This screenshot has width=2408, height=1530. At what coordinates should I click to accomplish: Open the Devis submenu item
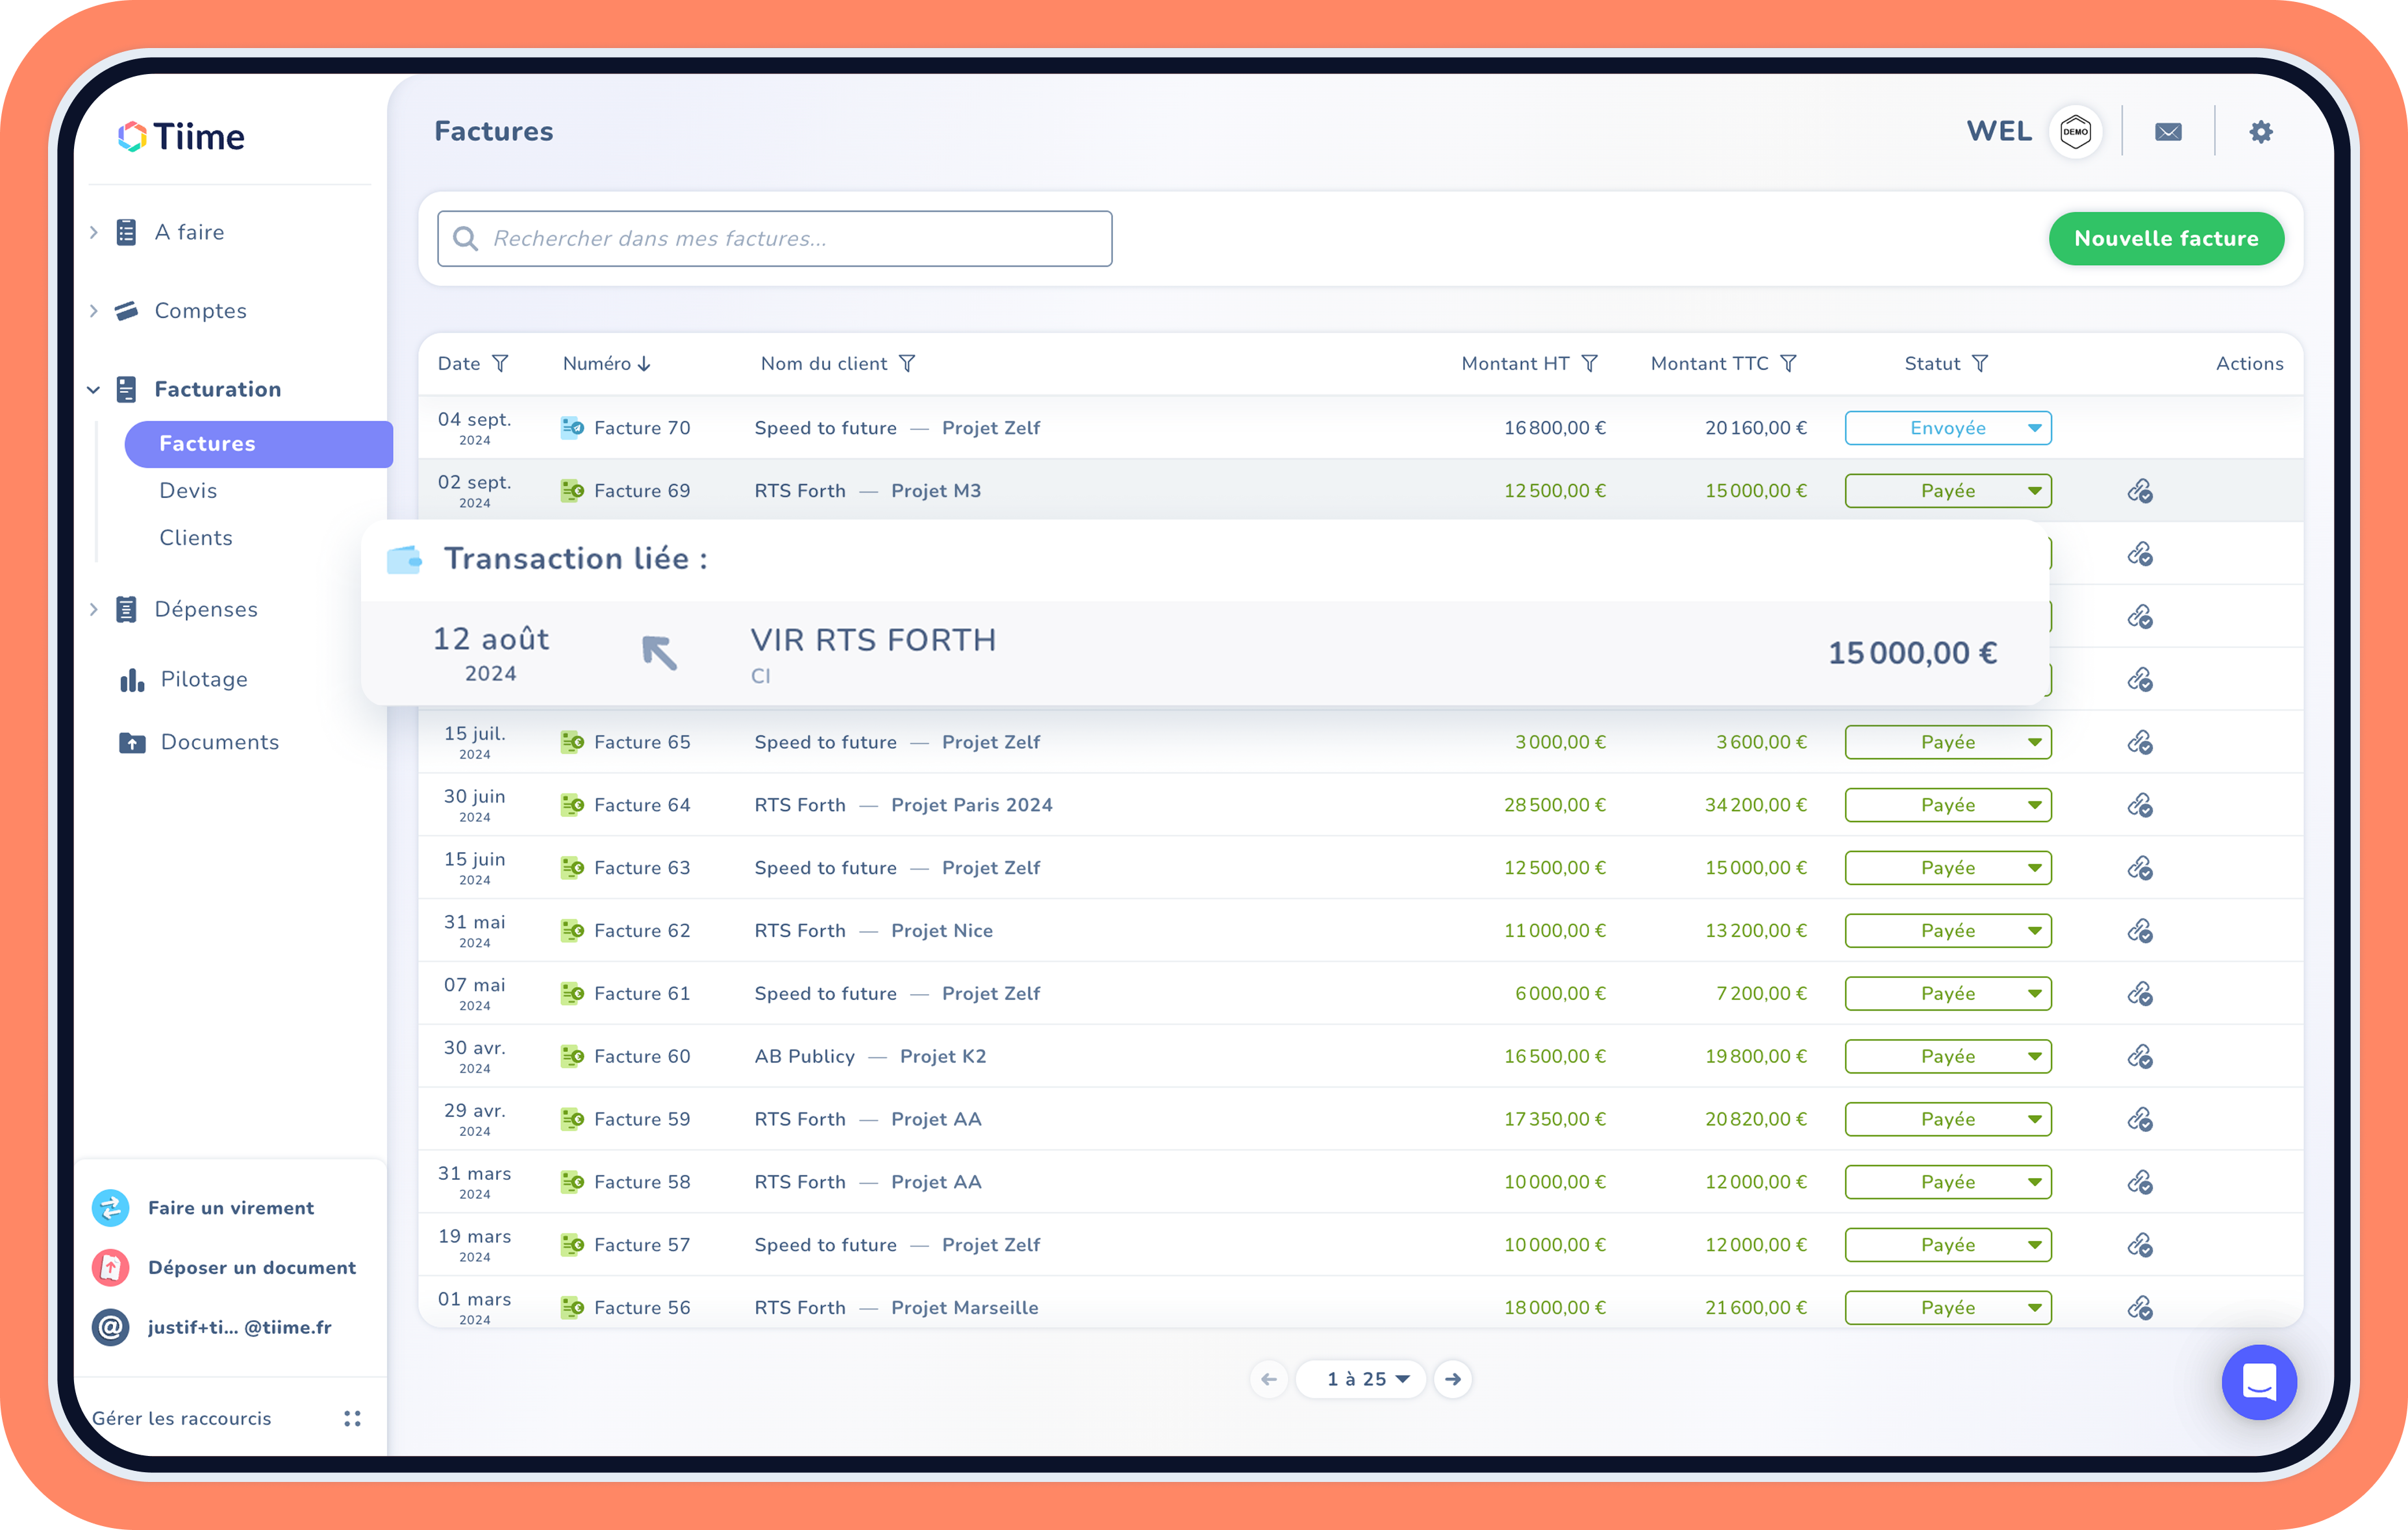pyautogui.click(x=188, y=491)
